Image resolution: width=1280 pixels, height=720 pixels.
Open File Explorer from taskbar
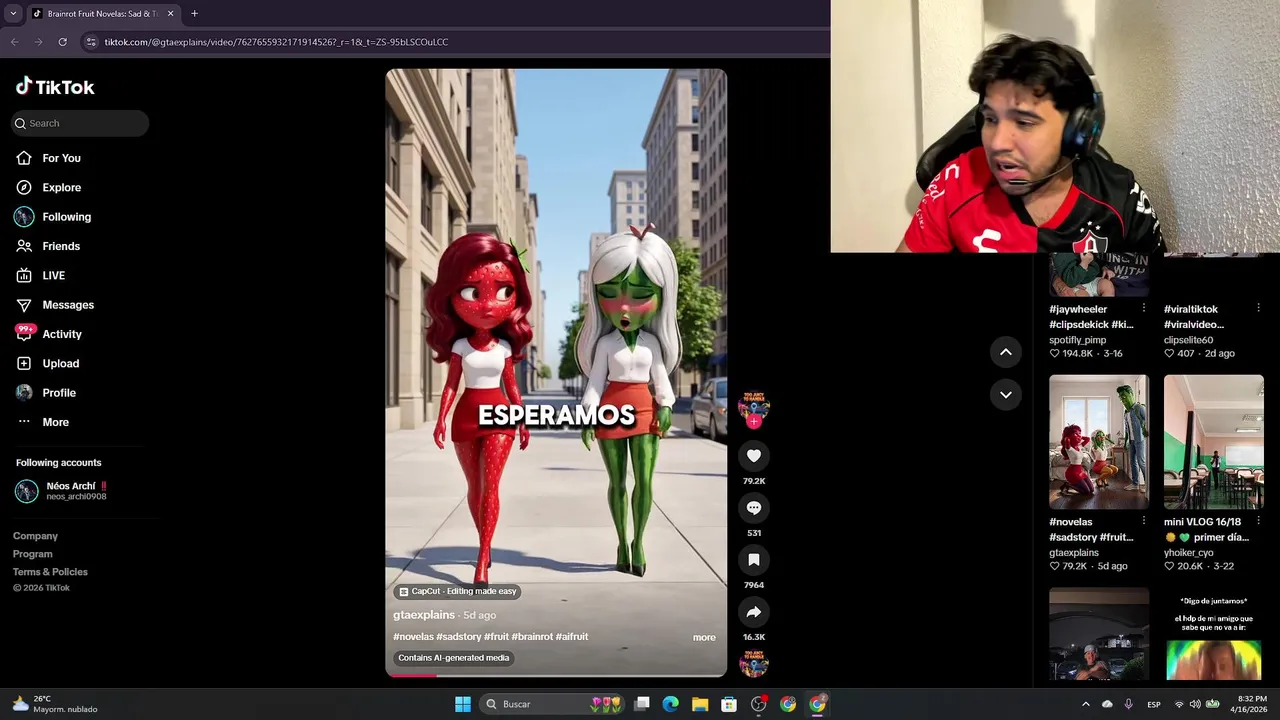(x=700, y=704)
